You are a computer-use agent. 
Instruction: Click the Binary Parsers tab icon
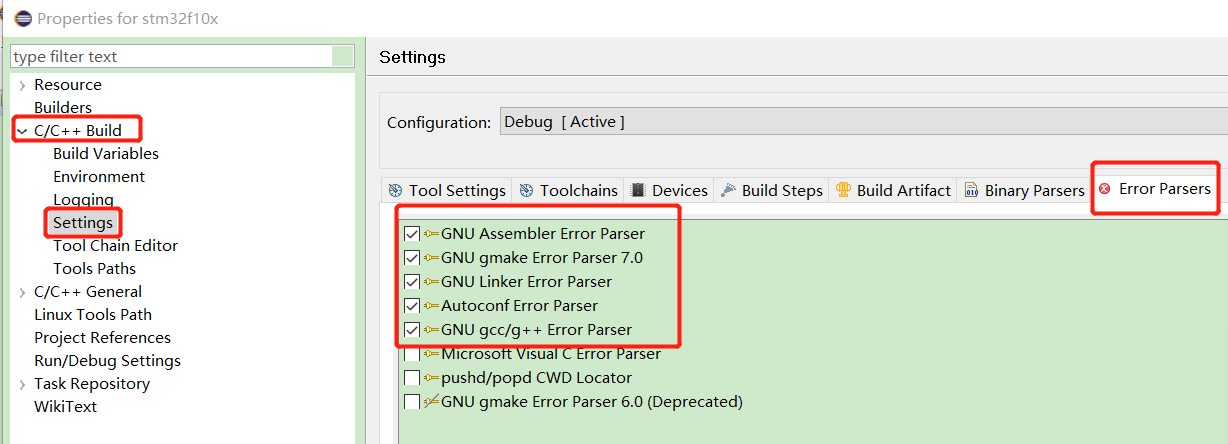pos(971,190)
